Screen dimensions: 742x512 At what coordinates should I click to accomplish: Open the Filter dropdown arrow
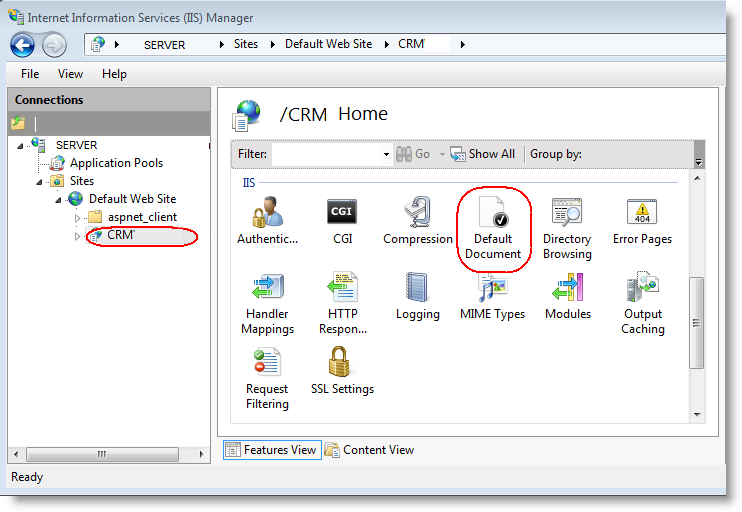pos(386,154)
